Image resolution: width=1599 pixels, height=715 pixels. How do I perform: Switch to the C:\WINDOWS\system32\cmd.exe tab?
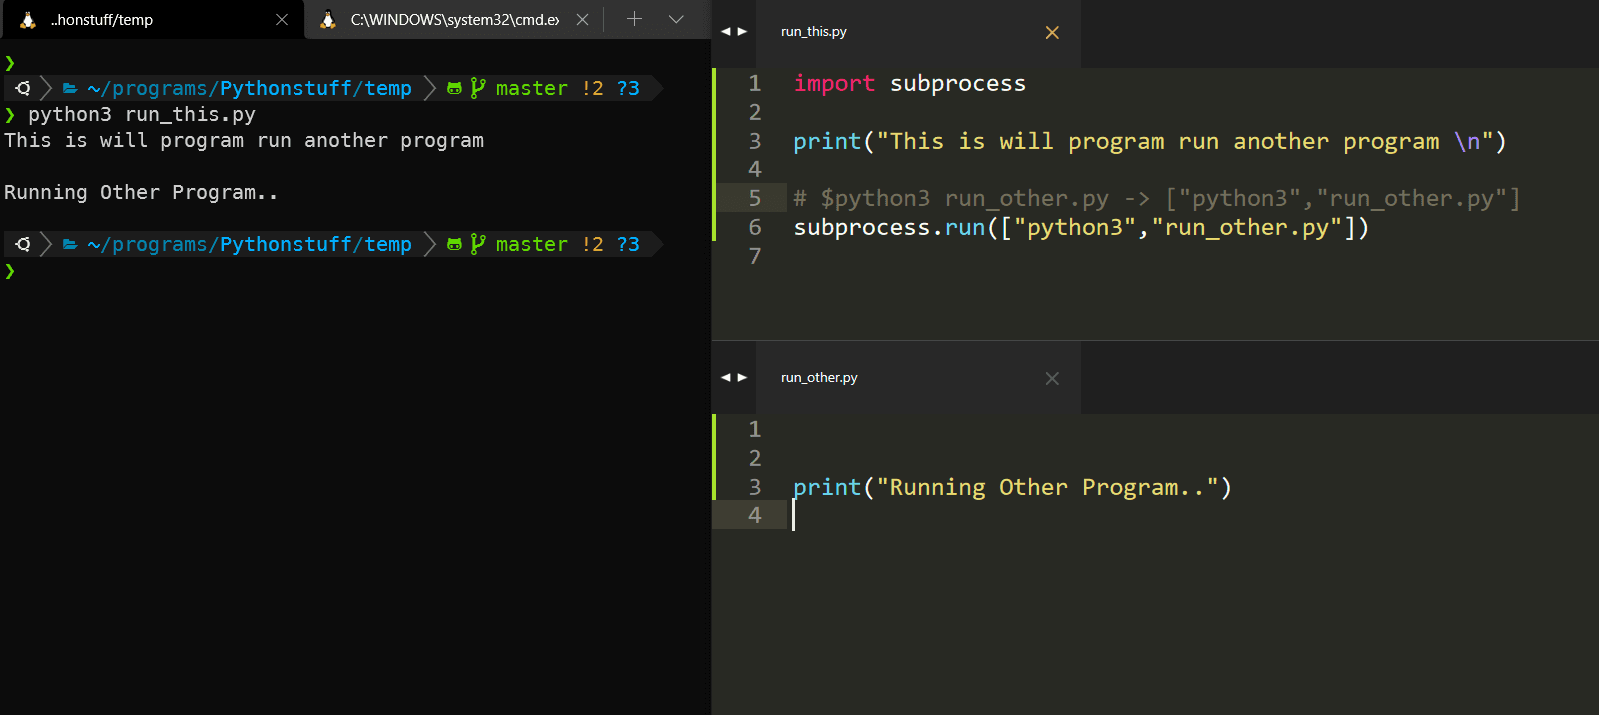click(454, 20)
